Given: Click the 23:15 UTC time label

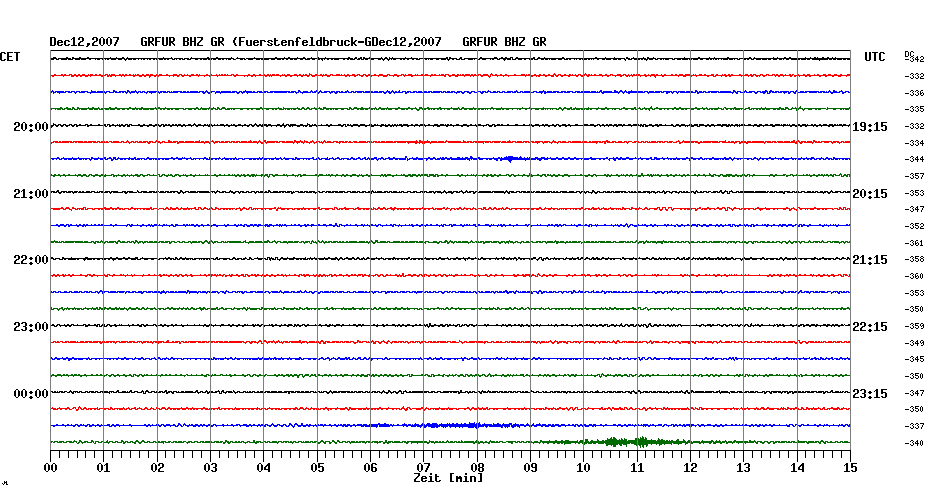Looking at the screenshot, I should (870, 394).
